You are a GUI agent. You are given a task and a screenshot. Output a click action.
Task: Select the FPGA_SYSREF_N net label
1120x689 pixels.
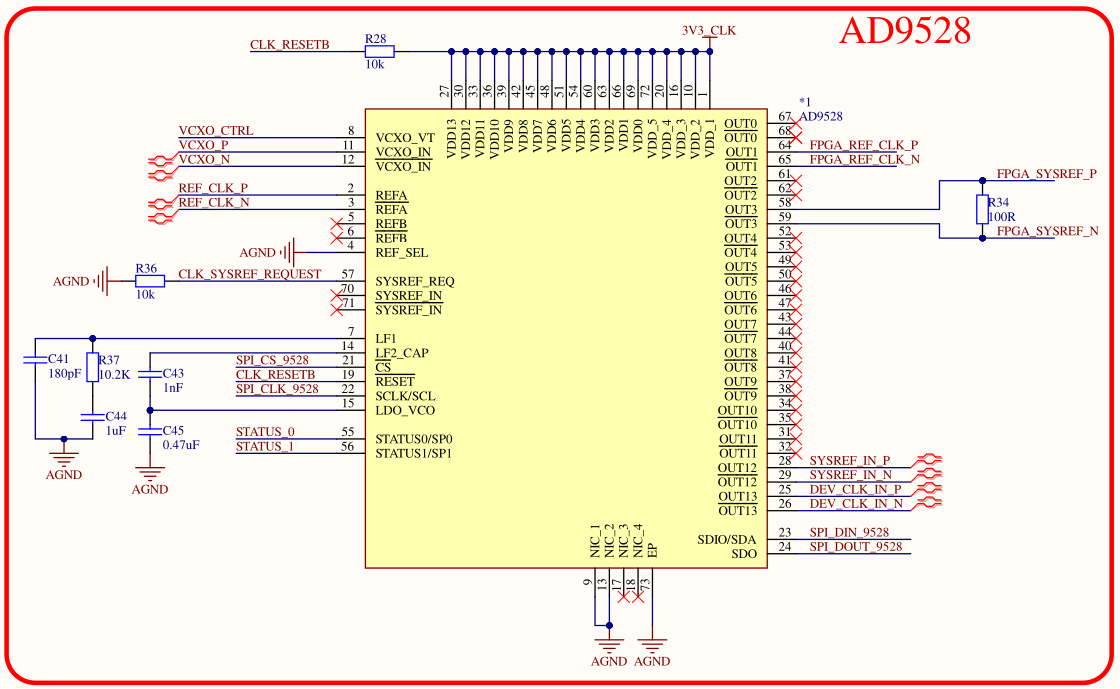click(x=1047, y=231)
